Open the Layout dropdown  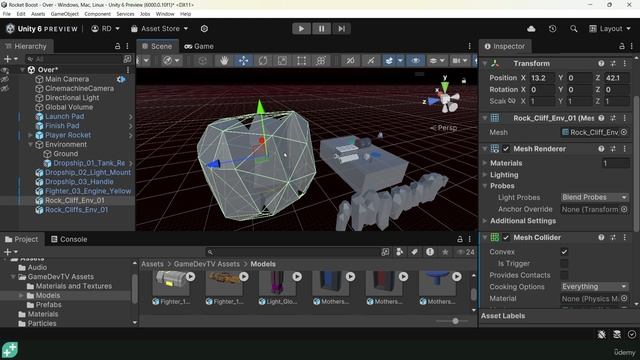click(610, 29)
